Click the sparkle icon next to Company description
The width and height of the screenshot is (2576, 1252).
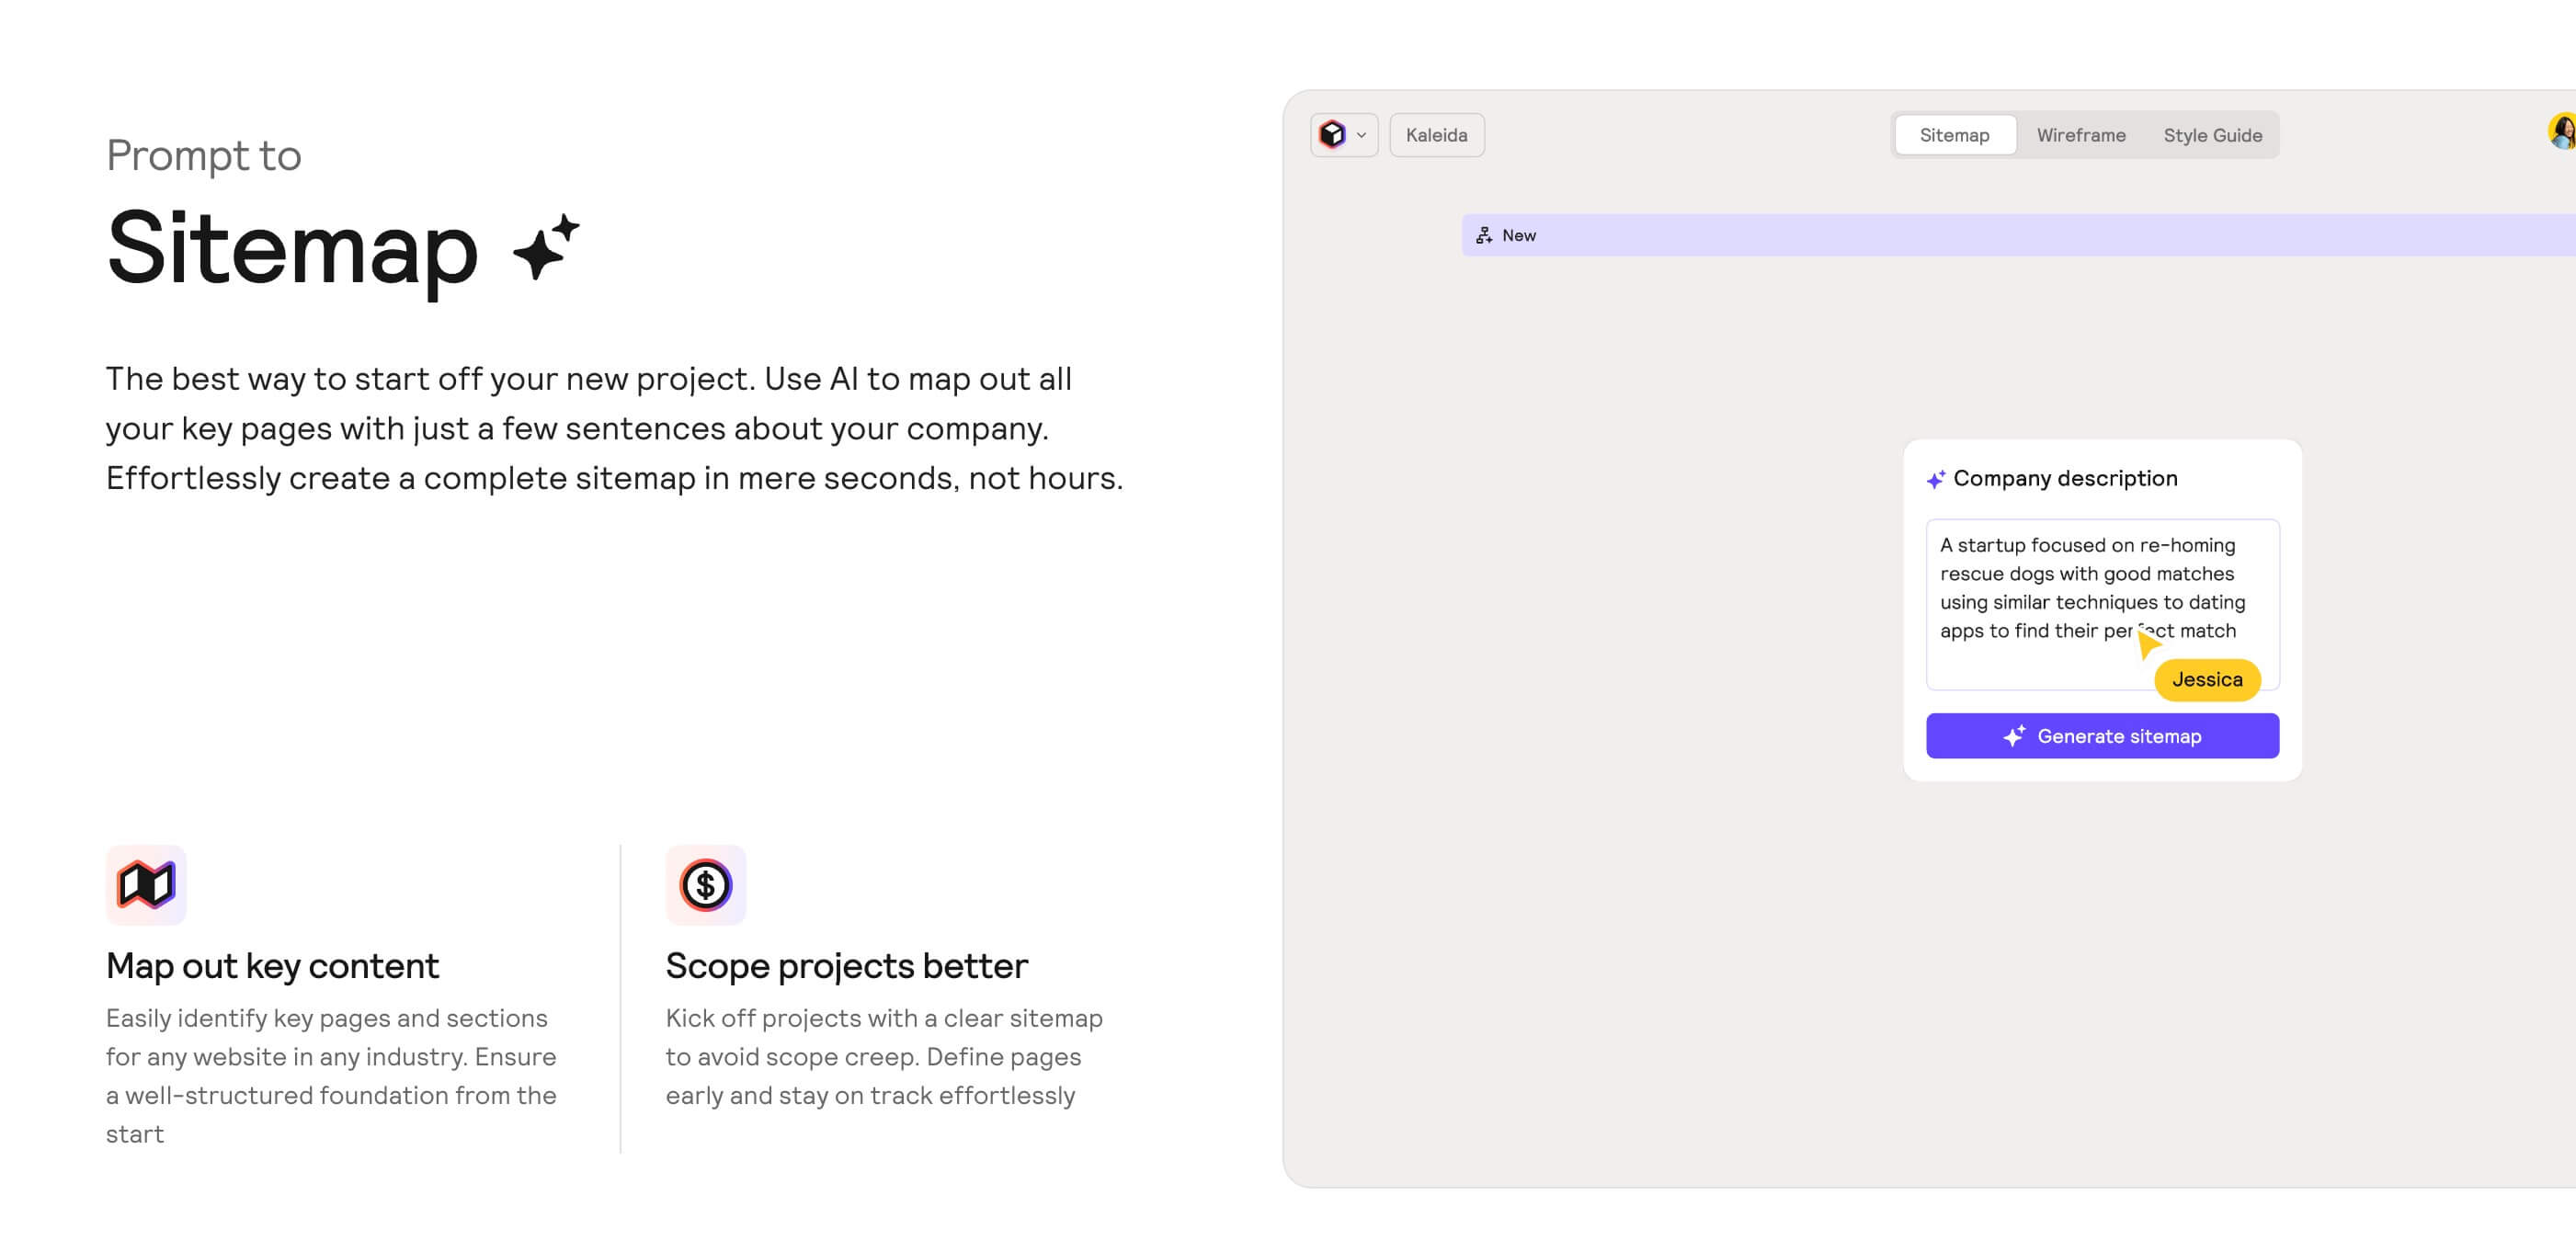pos(1936,480)
